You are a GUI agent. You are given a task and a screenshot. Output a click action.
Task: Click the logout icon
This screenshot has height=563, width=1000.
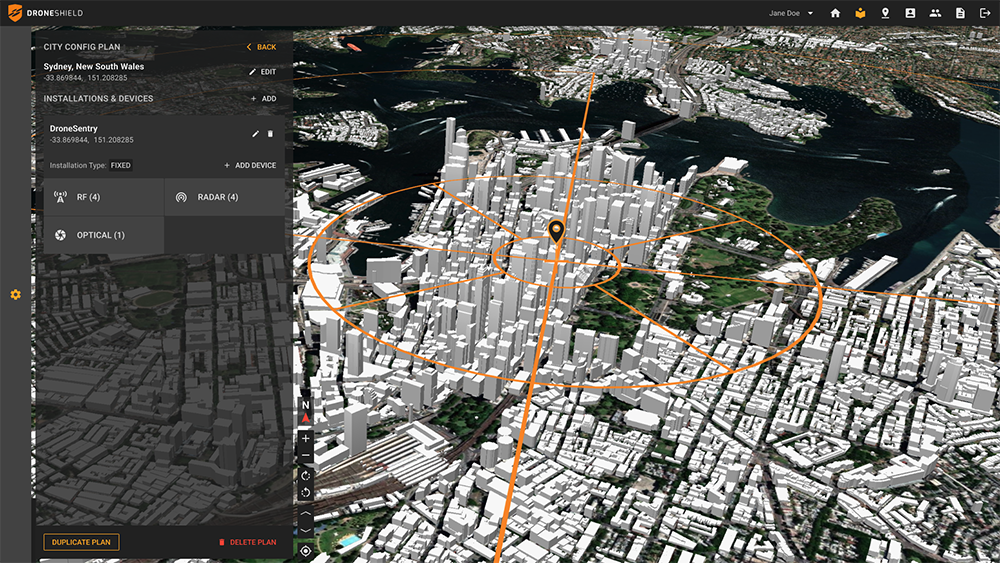point(985,13)
